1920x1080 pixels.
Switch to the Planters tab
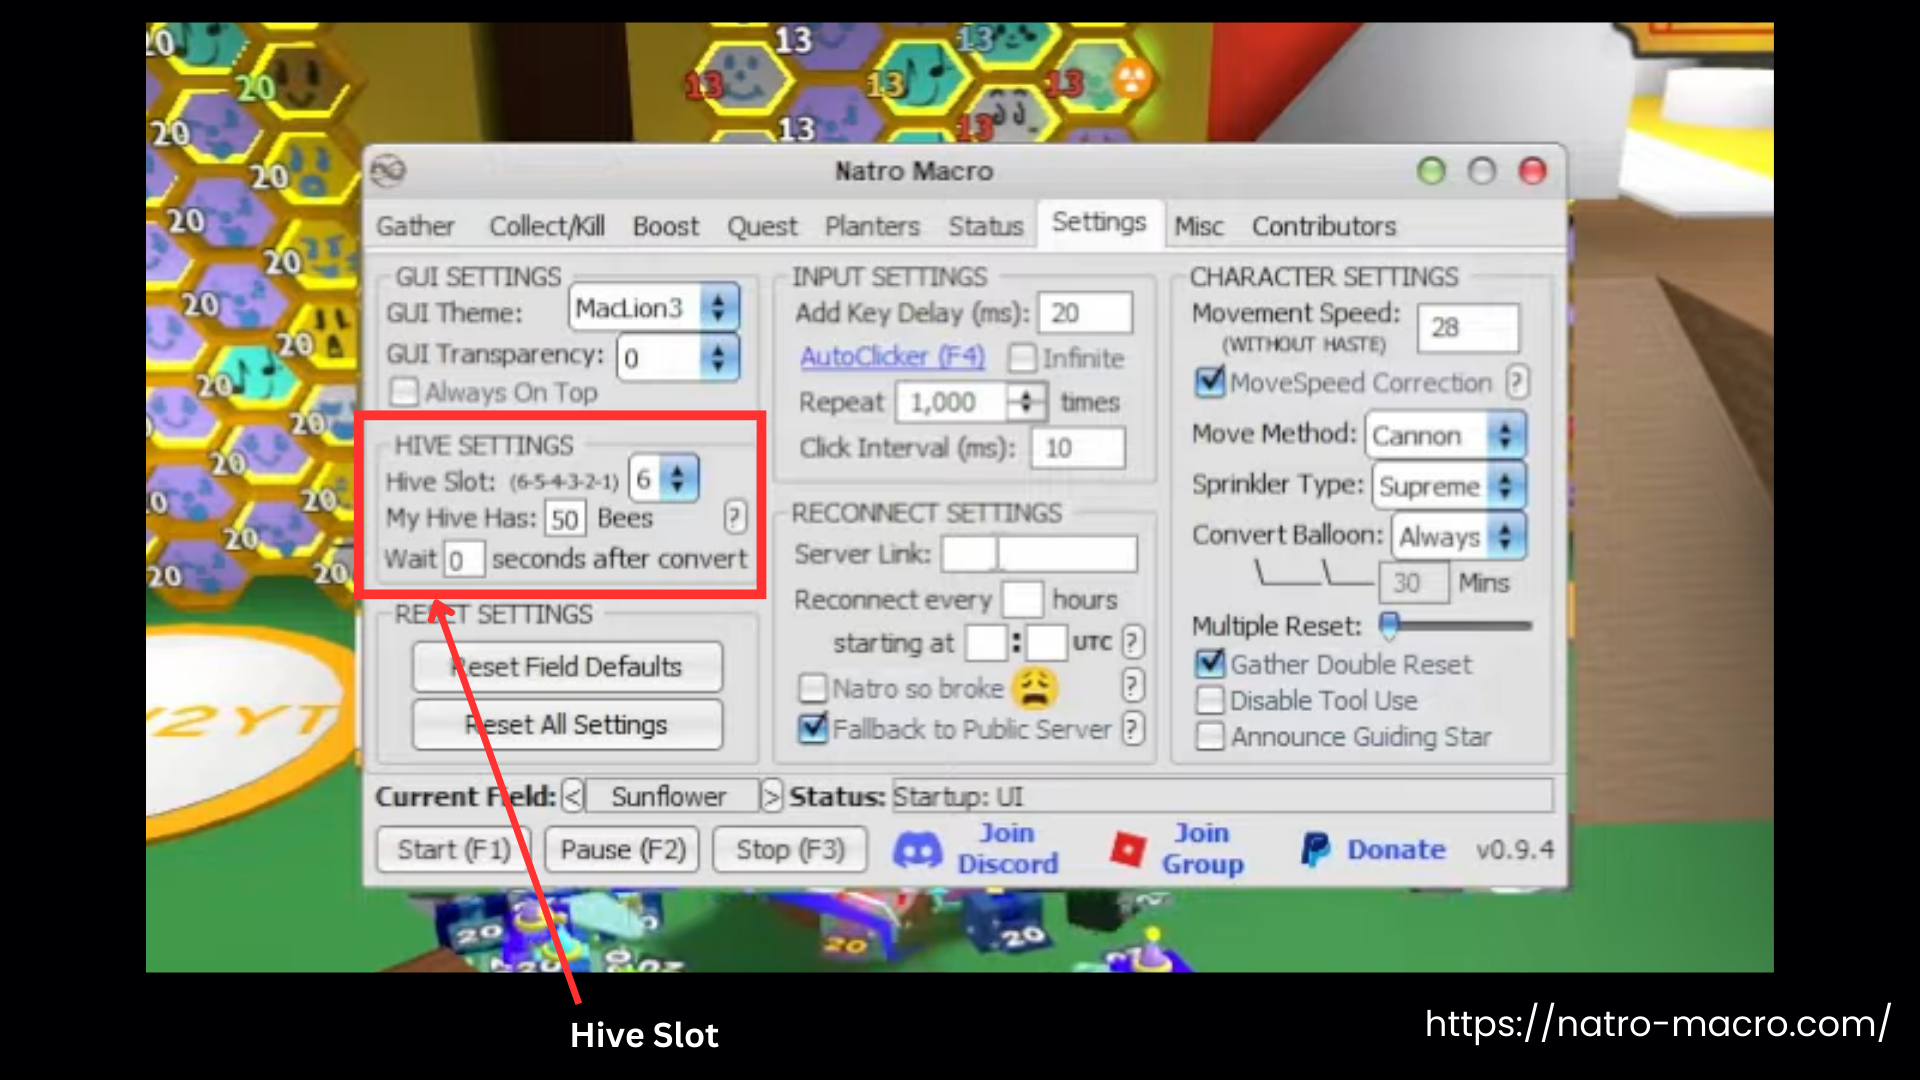871,226
